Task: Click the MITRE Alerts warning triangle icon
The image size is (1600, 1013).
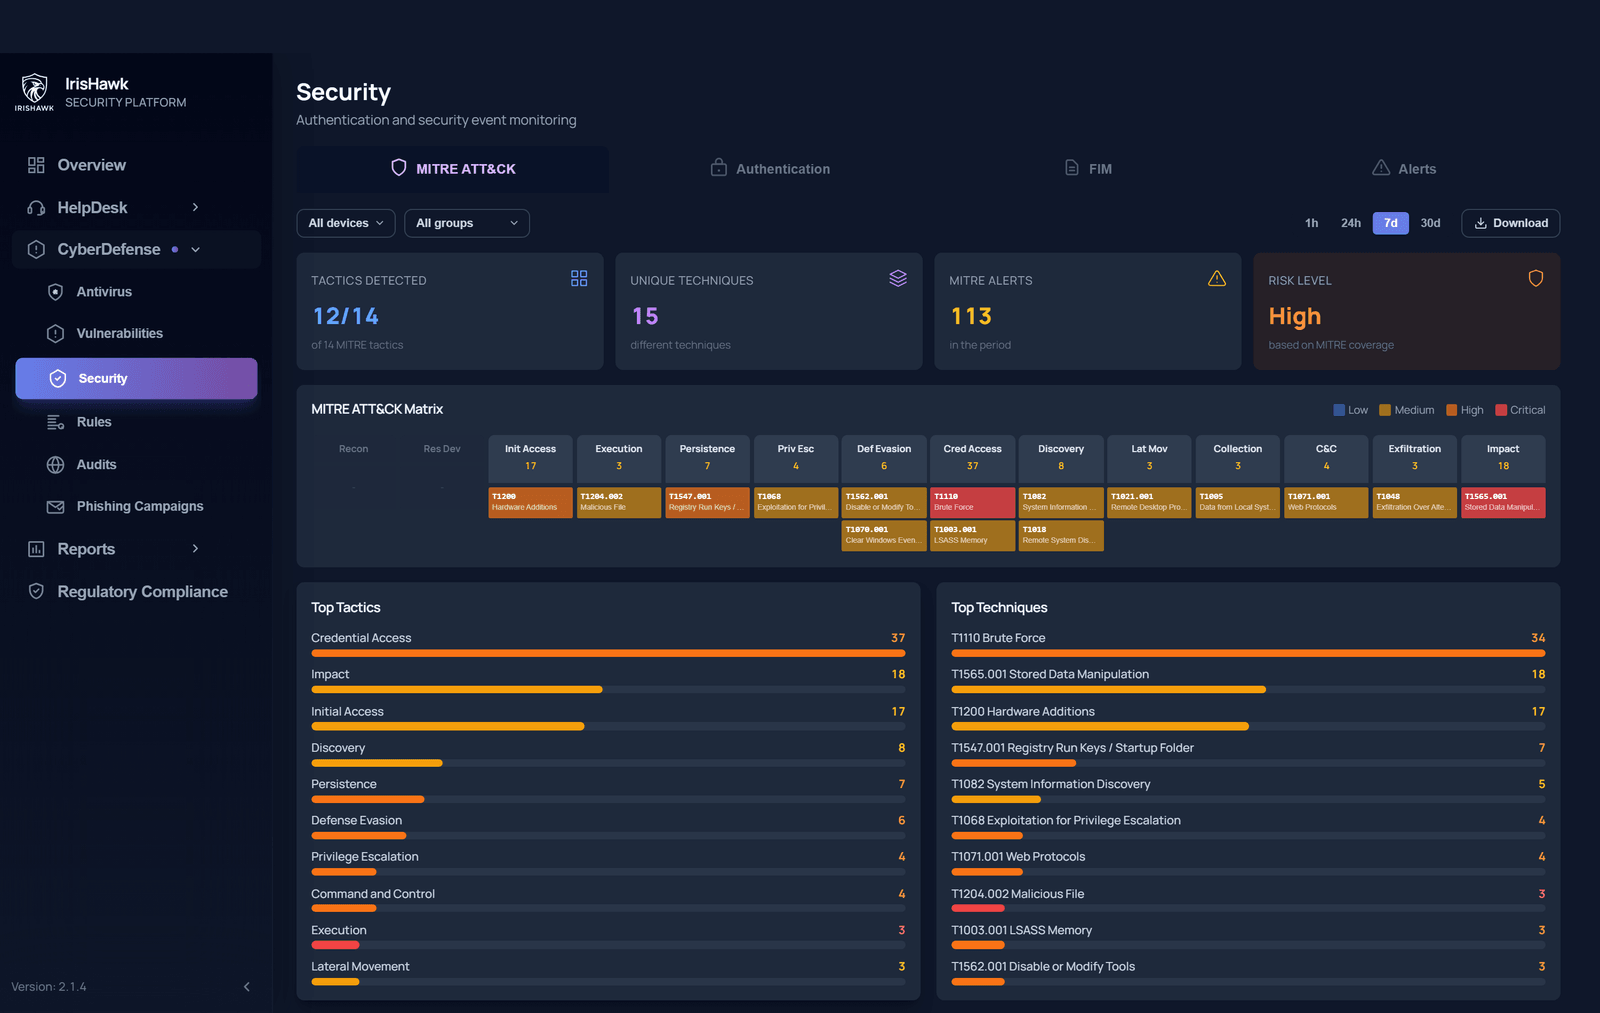Action: point(1217,278)
